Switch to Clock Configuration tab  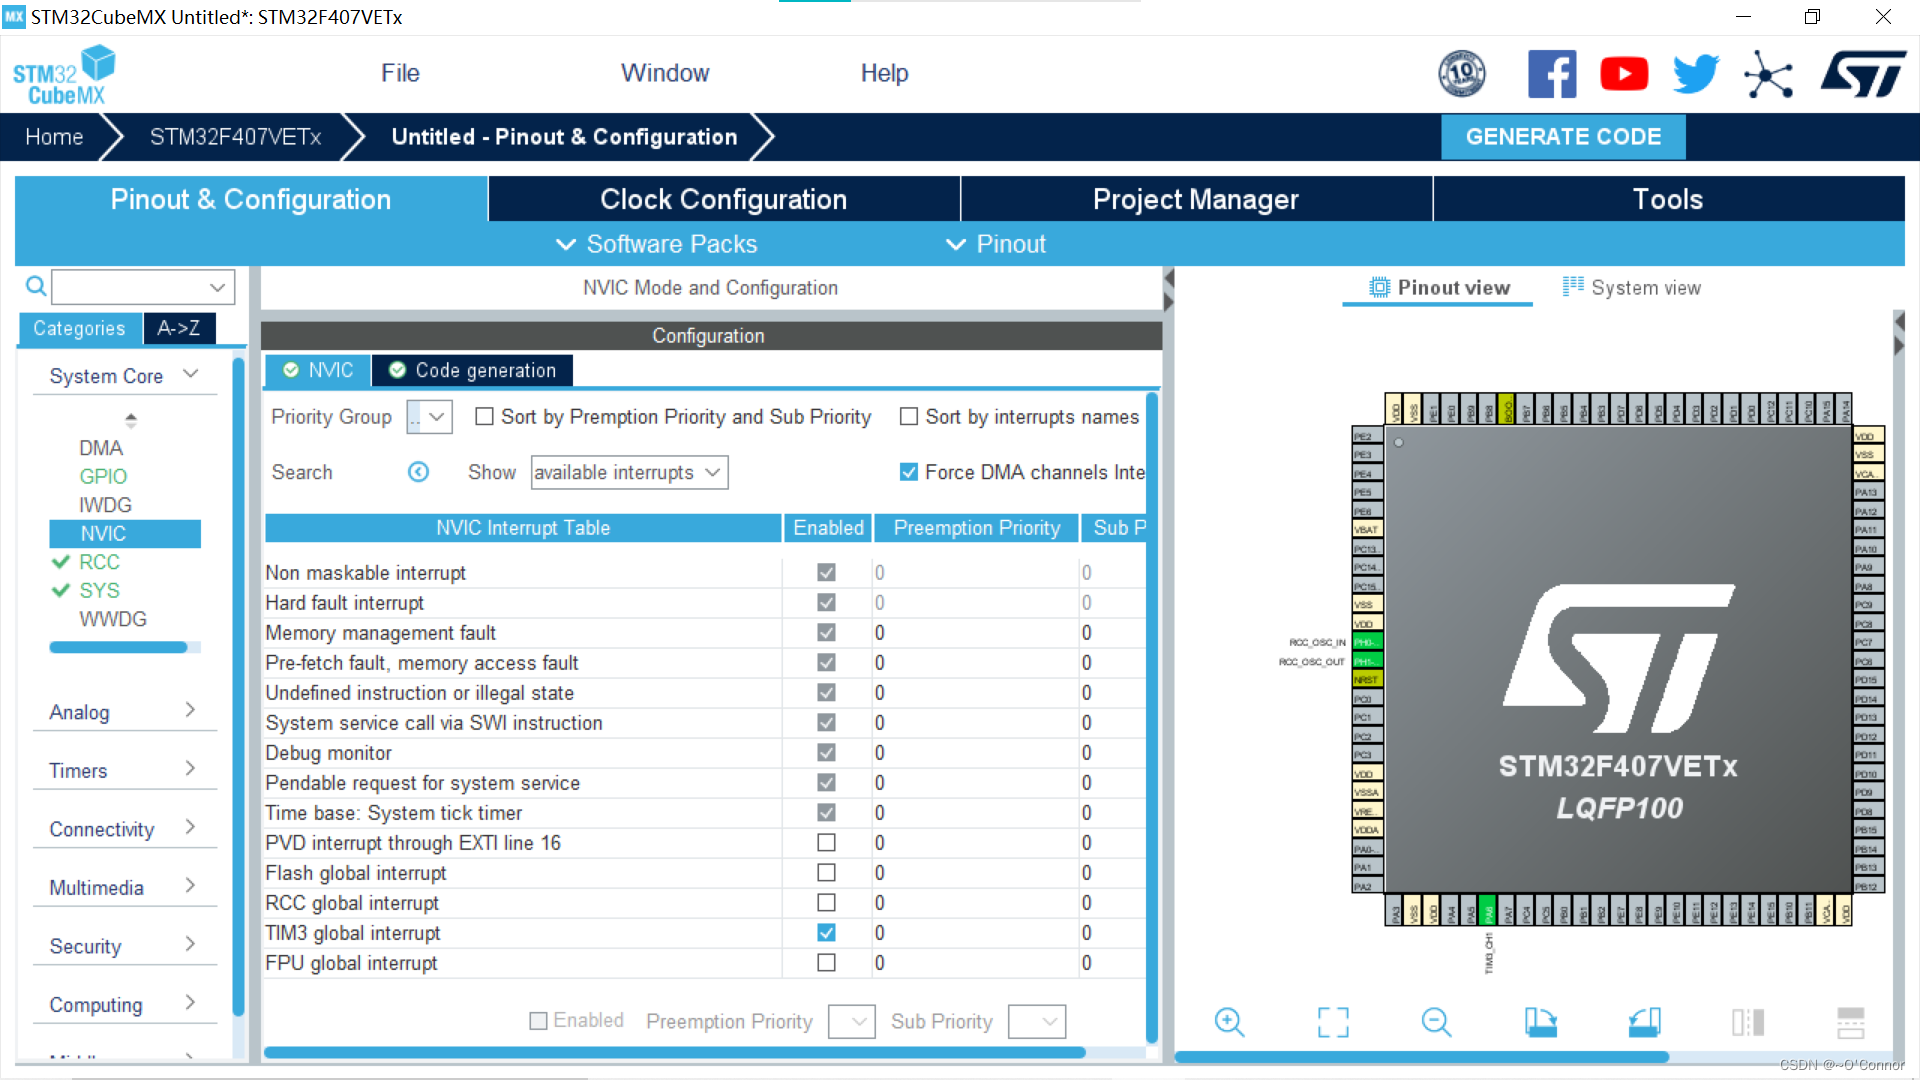tap(723, 199)
